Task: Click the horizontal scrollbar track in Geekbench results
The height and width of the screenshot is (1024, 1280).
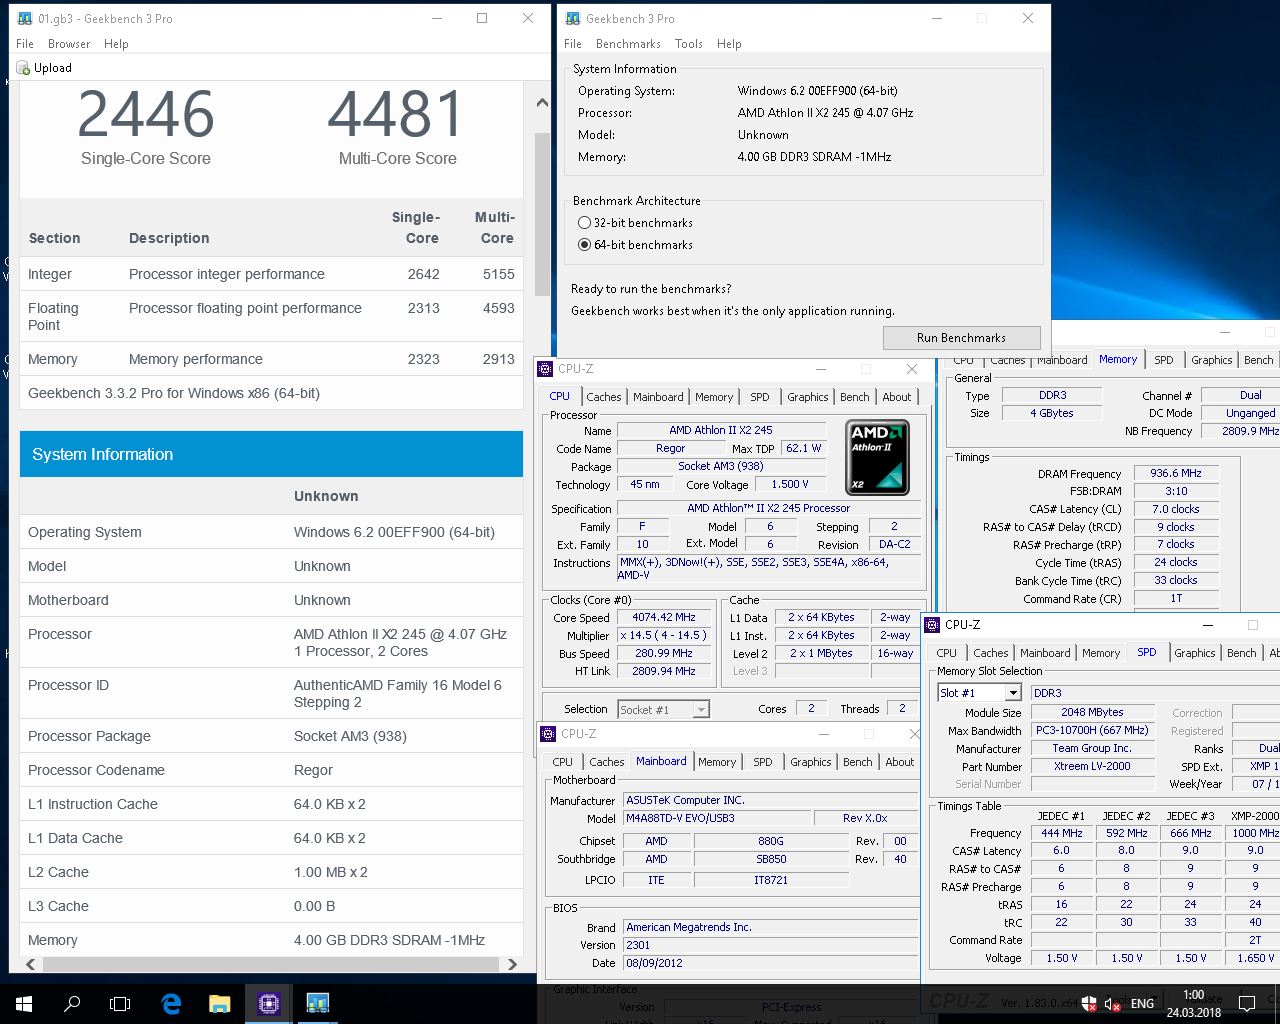Action: pos(270,964)
